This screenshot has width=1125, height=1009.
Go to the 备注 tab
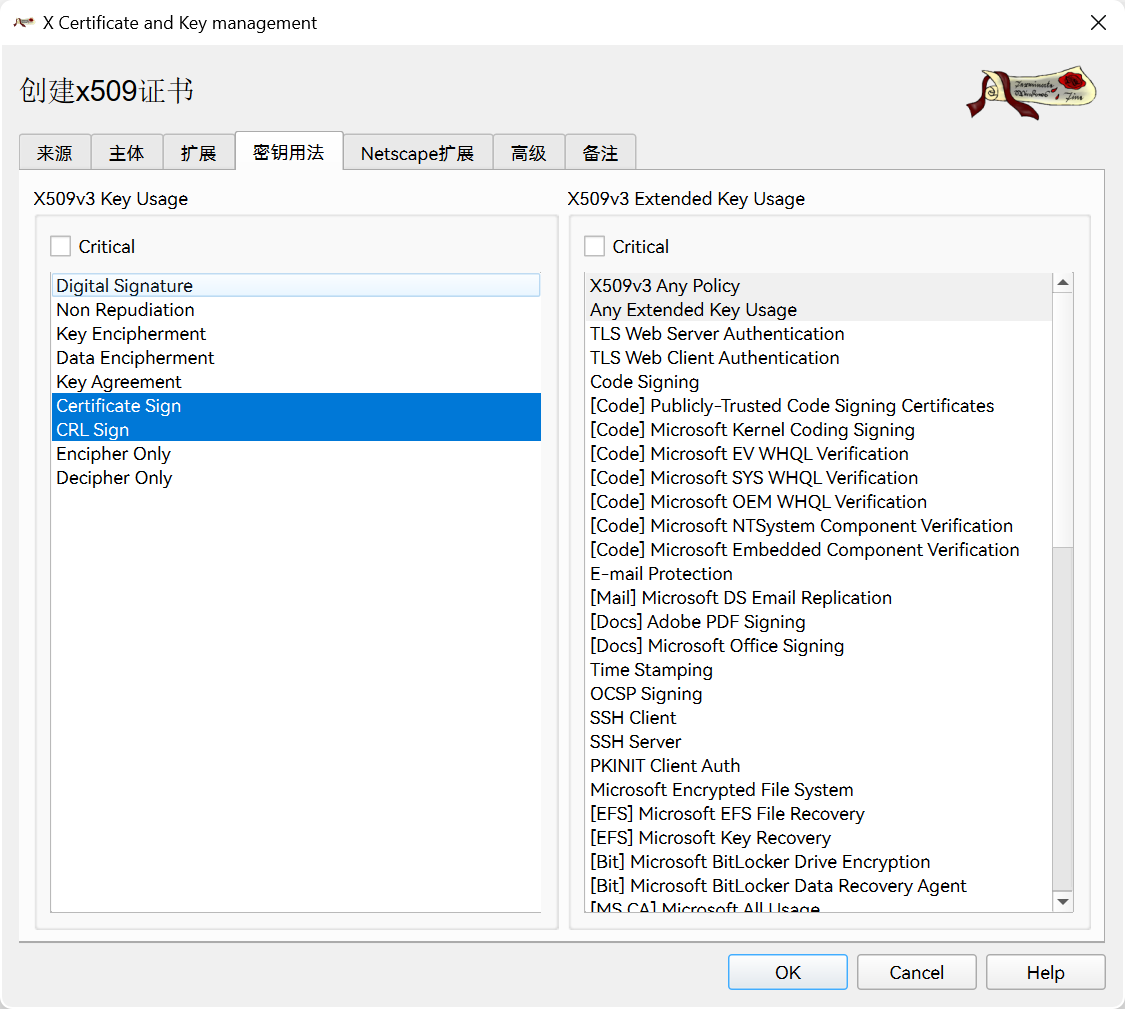pos(601,153)
